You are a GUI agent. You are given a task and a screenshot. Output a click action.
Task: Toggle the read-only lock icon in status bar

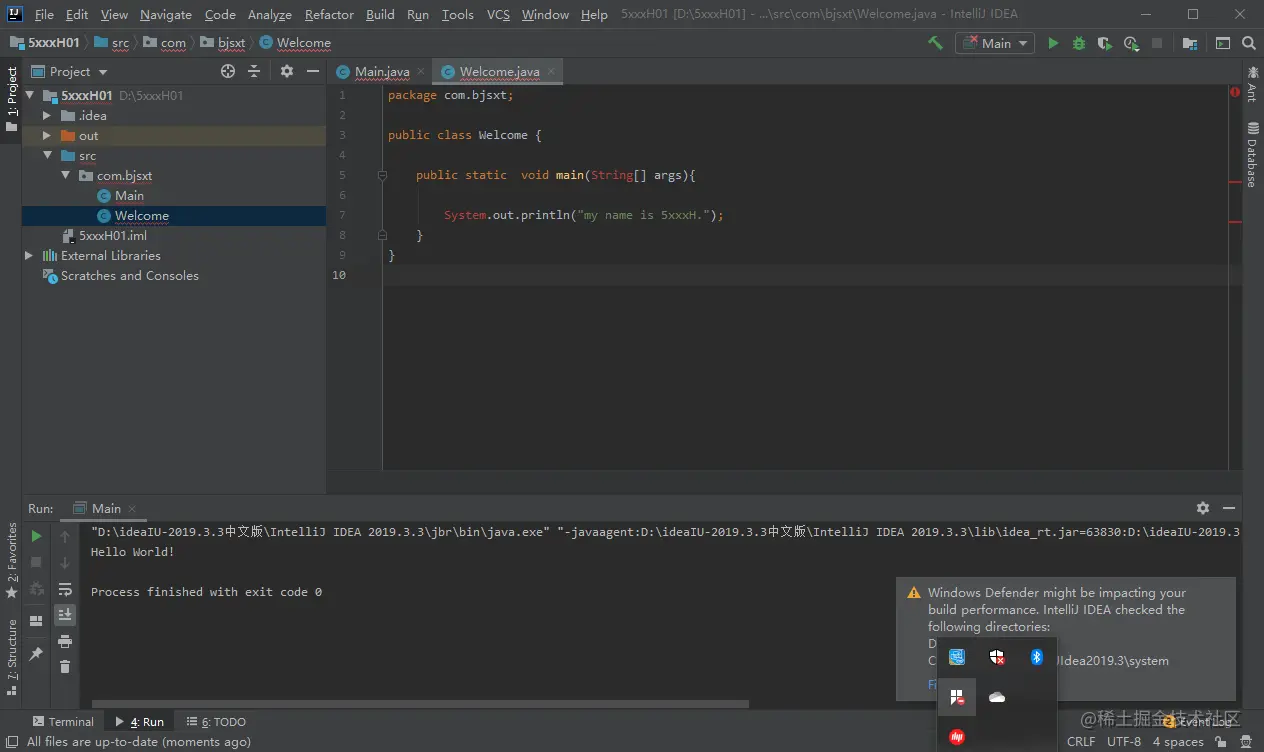pos(1220,742)
